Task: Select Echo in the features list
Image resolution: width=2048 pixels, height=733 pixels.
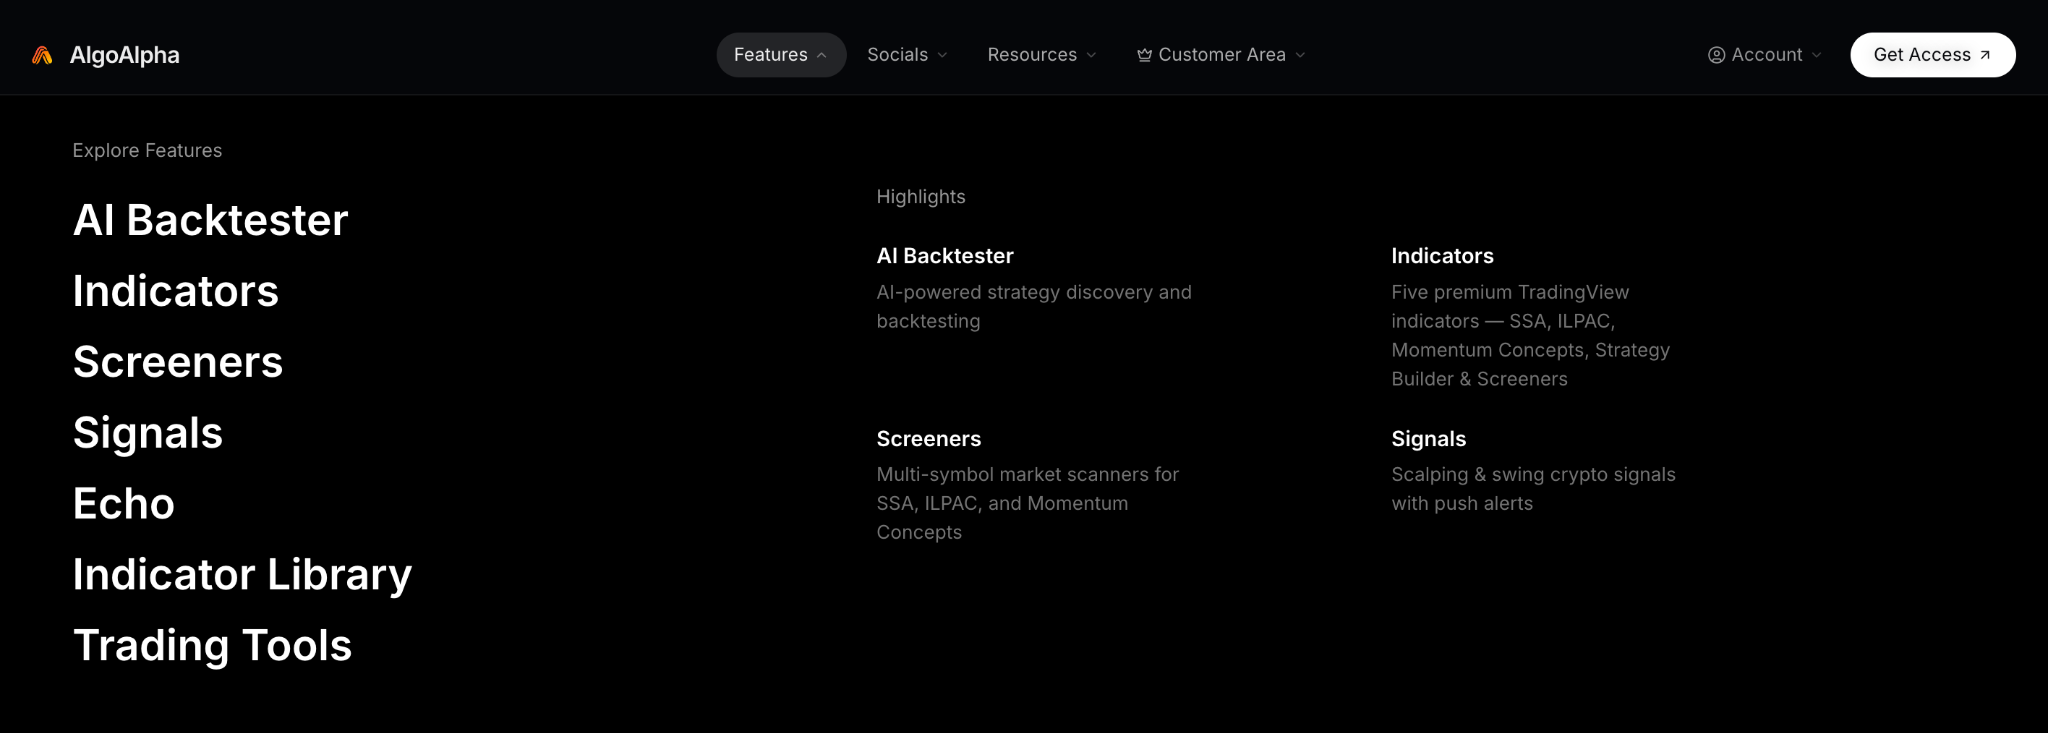Action: point(124,504)
